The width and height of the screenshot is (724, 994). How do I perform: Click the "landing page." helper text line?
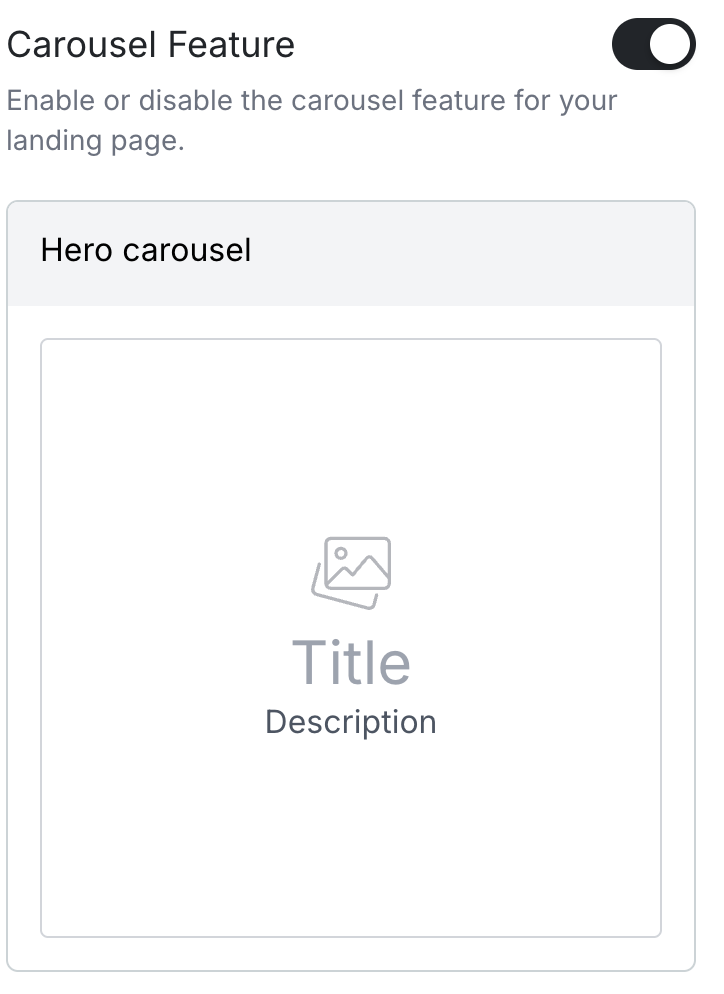point(96,140)
